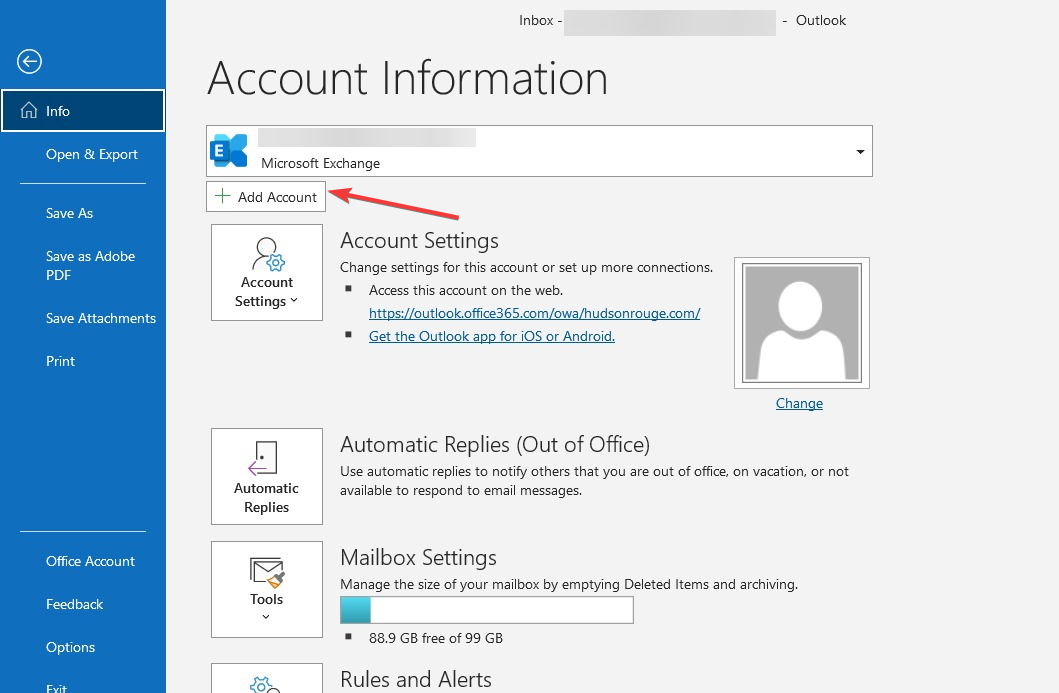Click the Microsoft Exchange account icon
Screen dimensions: 1059x693
click(x=229, y=151)
